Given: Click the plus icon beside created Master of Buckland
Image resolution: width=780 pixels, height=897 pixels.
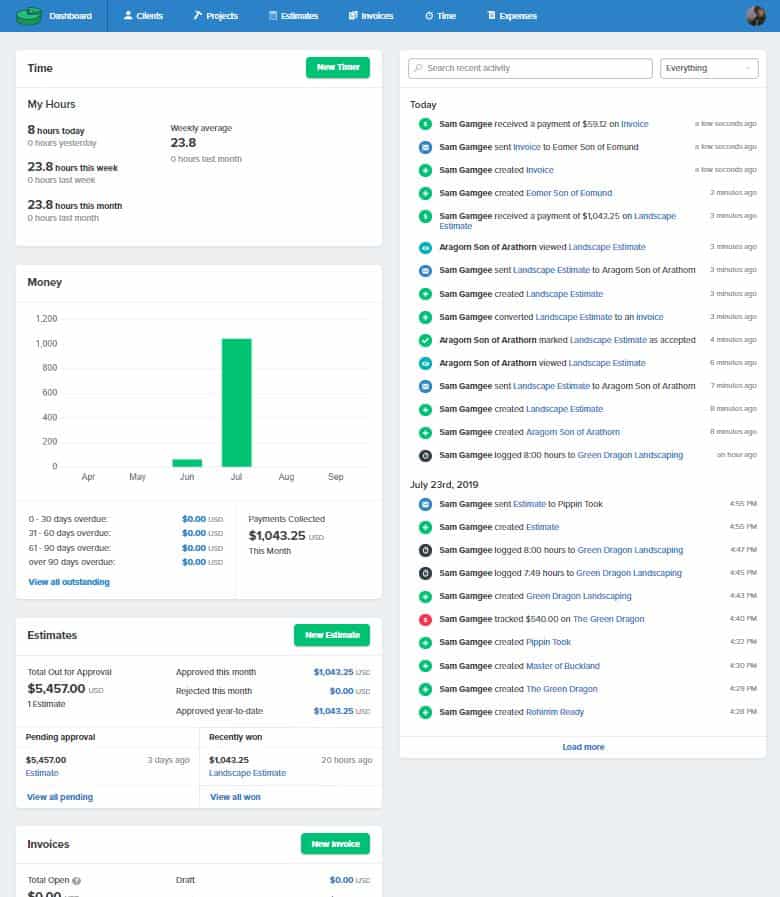Looking at the screenshot, I should pyautogui.click(x=425, y=666).
